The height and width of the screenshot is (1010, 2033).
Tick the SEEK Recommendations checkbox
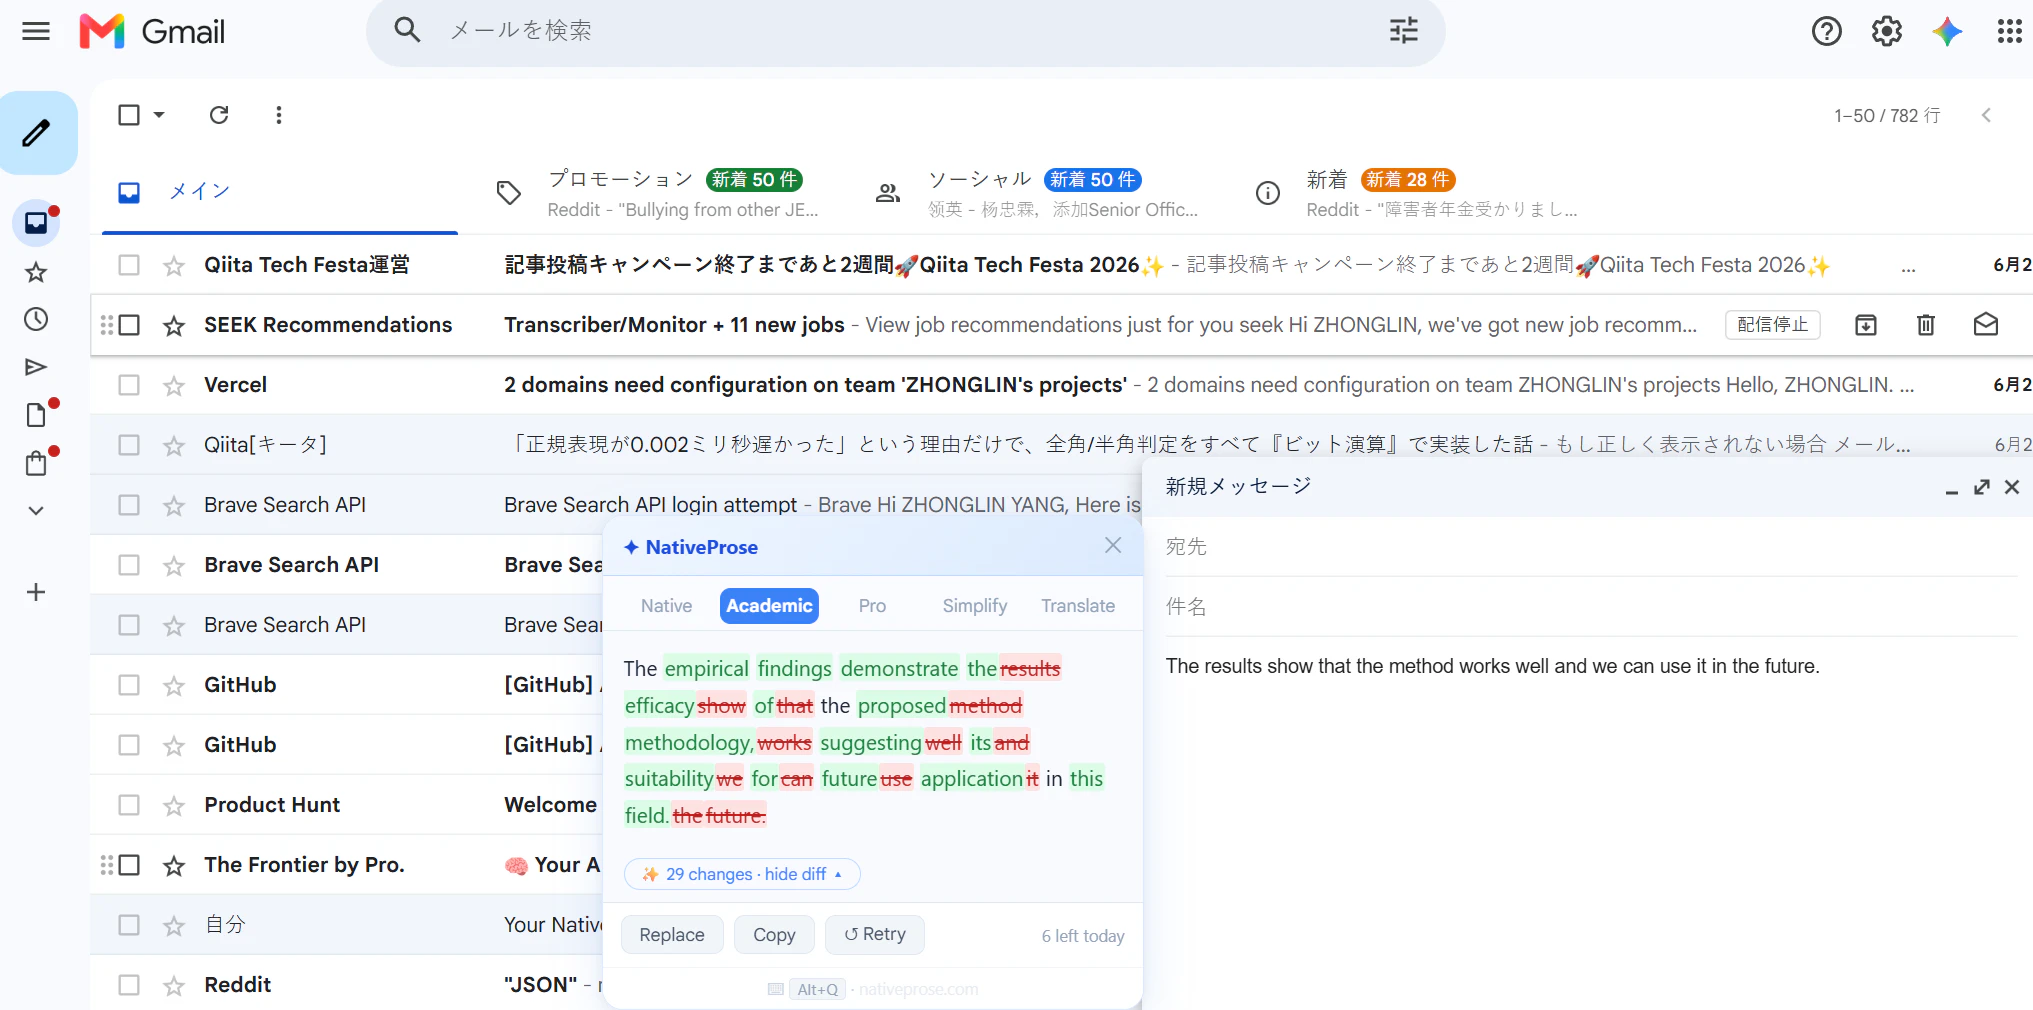[129, 325]
